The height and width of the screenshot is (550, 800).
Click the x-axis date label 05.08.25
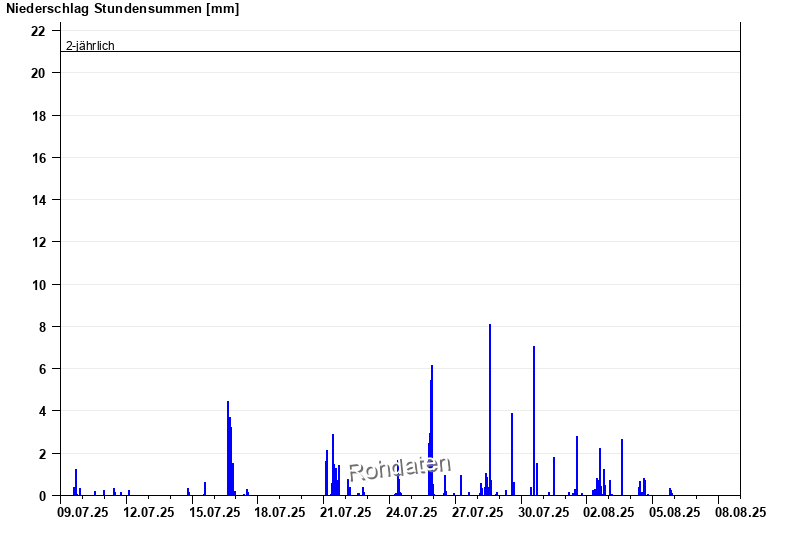pyautogui.click(x=675, y=512)
